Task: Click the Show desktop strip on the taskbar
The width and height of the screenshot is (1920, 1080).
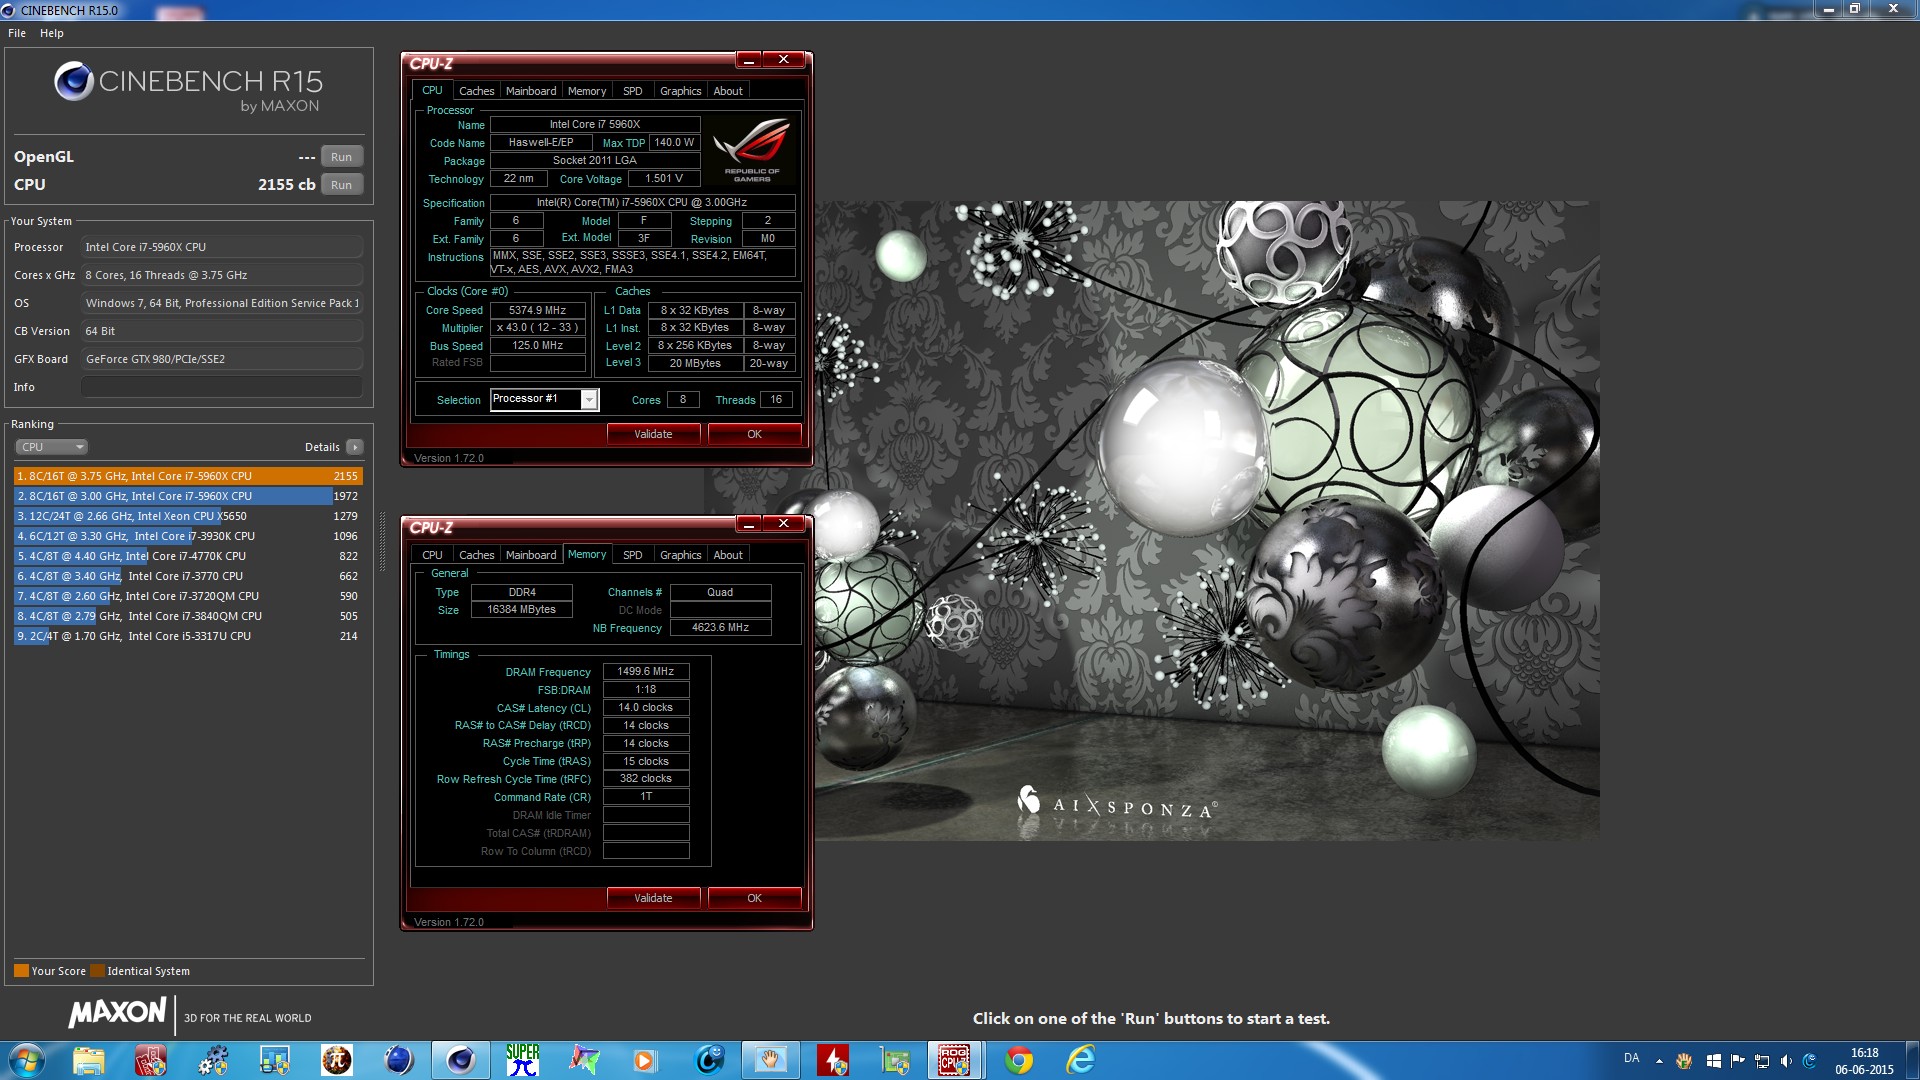Action: 1913,1061
